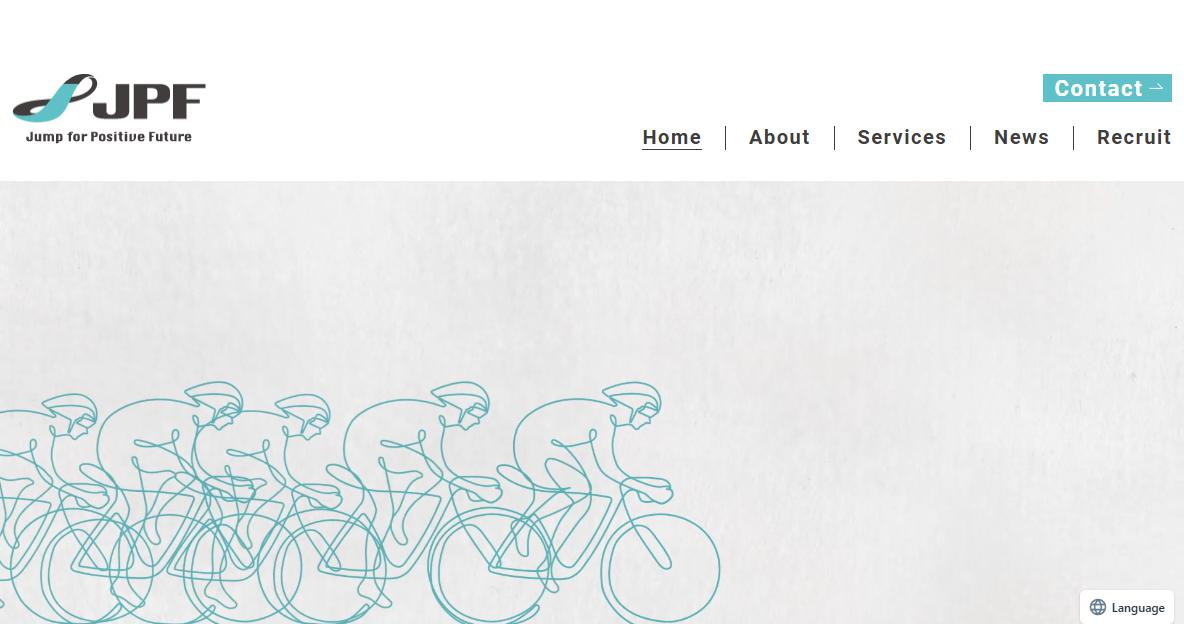Image resolution: width=1184 pixels, height=624 pixels.
Task: Click the 'Jump for Positive Future' tagline
Action: [109, 137]
